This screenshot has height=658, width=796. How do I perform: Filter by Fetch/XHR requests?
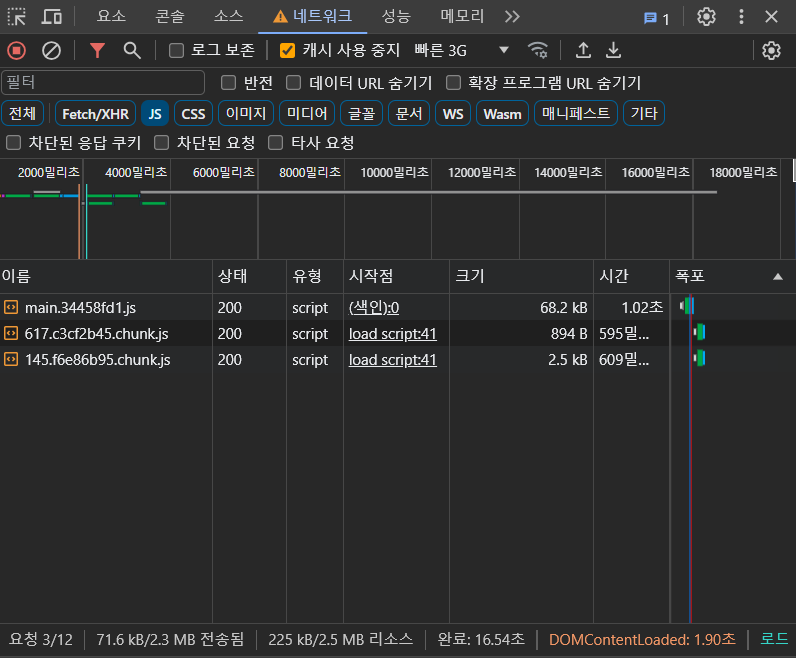pyautogui.click(x=95, y=113)
